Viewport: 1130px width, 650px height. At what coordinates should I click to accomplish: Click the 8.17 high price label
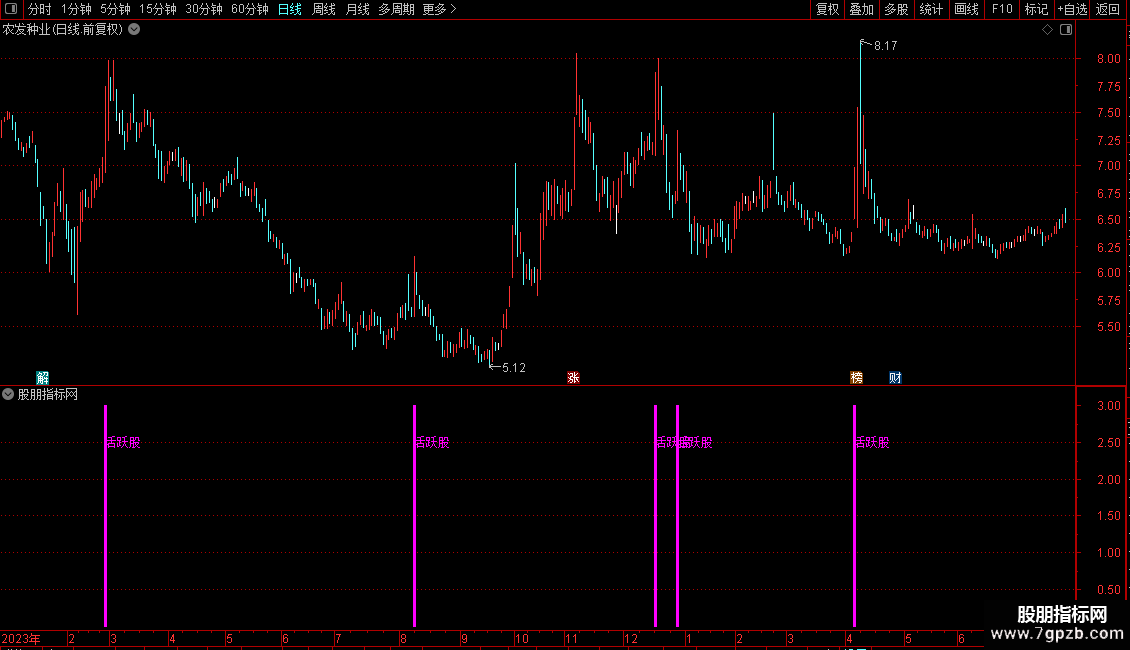point(886,45)
